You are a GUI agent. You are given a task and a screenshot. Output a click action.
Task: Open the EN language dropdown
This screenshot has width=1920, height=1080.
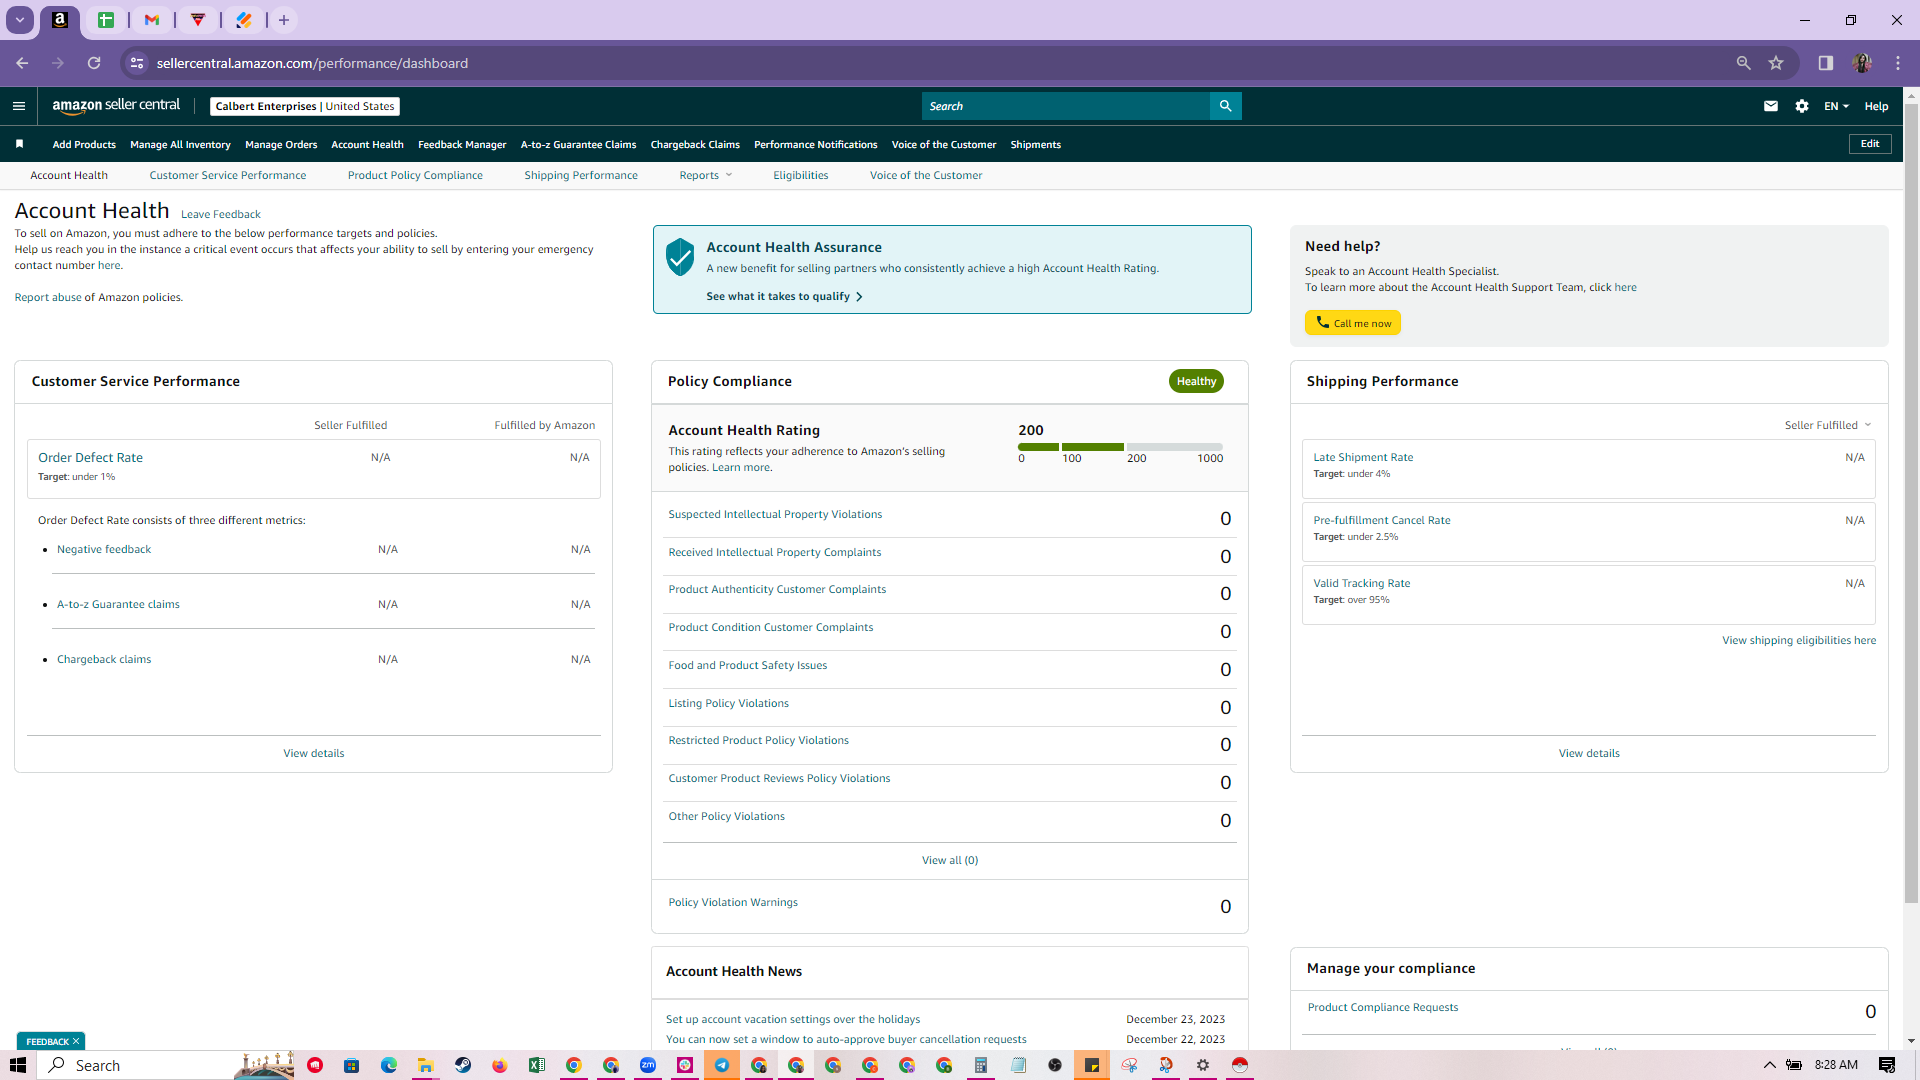1836,106
